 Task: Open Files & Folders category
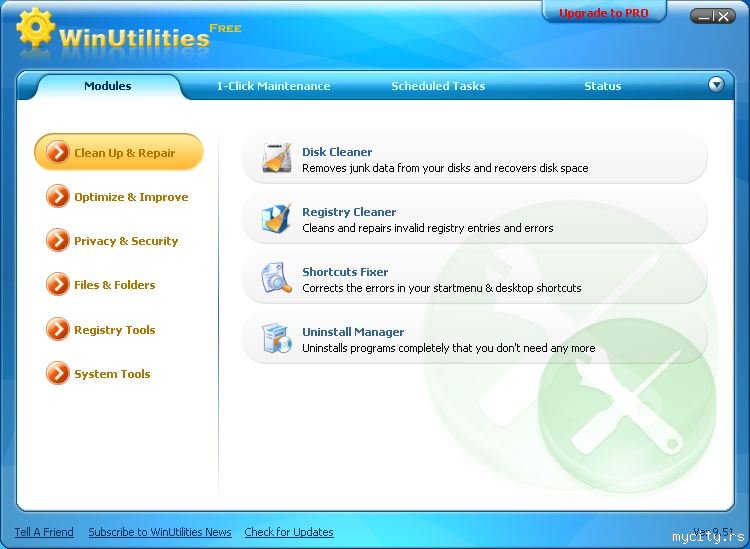[101, 285]
